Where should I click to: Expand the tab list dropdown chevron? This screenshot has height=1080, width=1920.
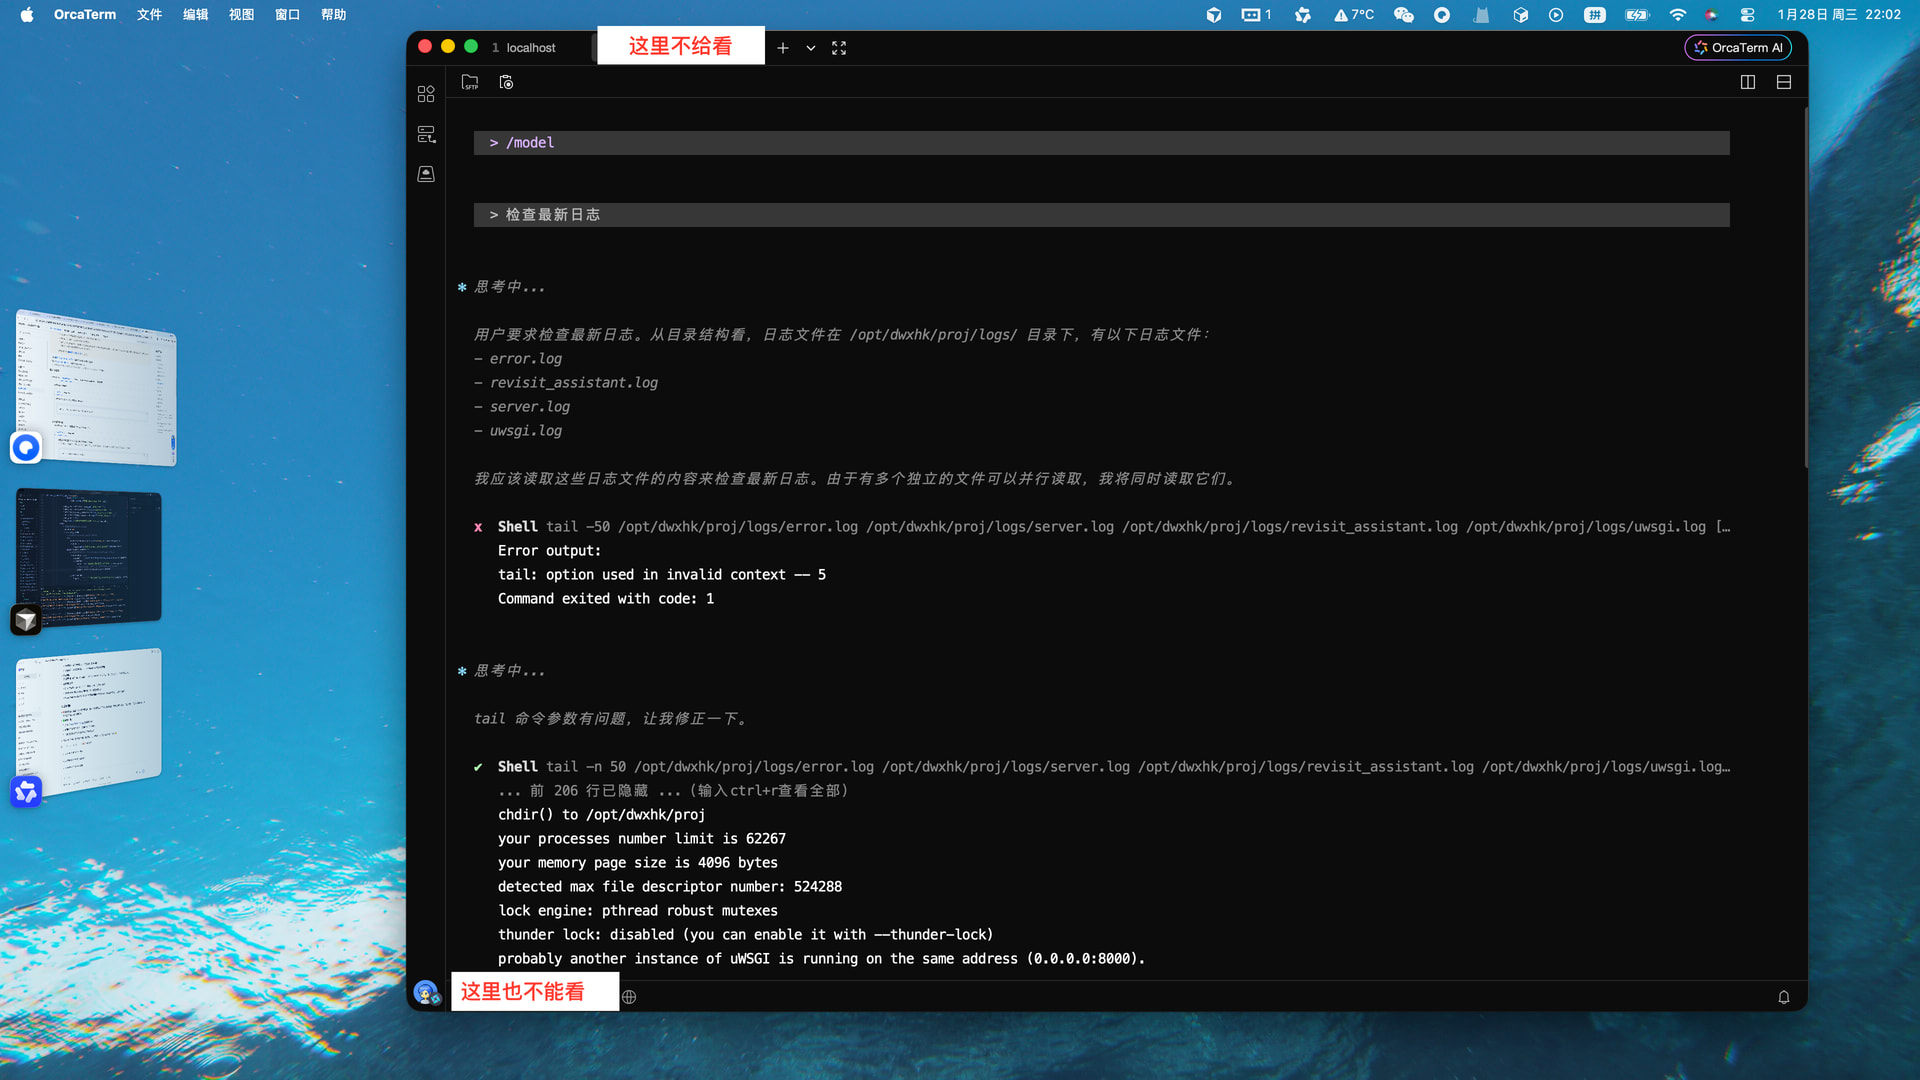coord(811,48)
